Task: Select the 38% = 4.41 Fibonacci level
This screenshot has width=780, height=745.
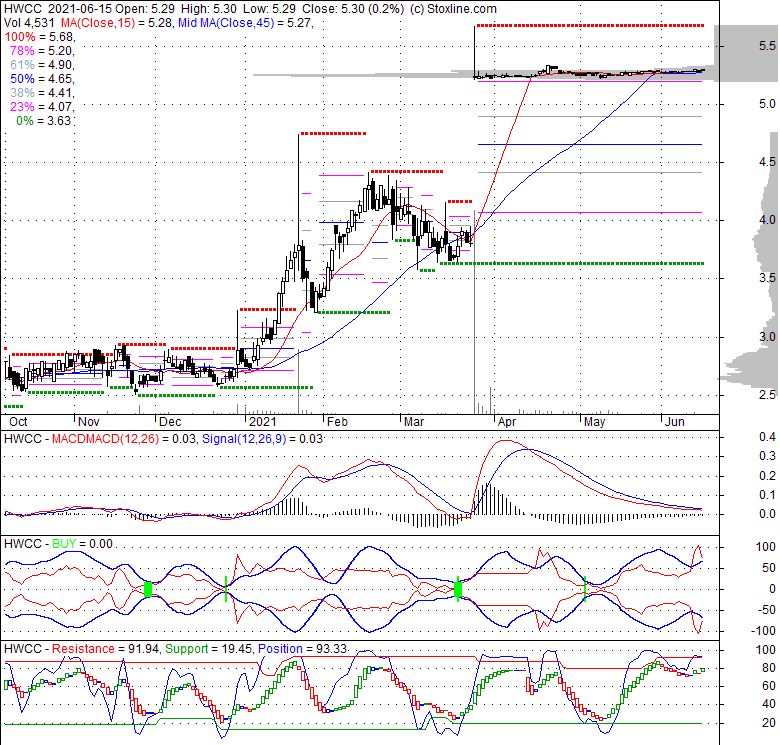Action: coord(42,93)
